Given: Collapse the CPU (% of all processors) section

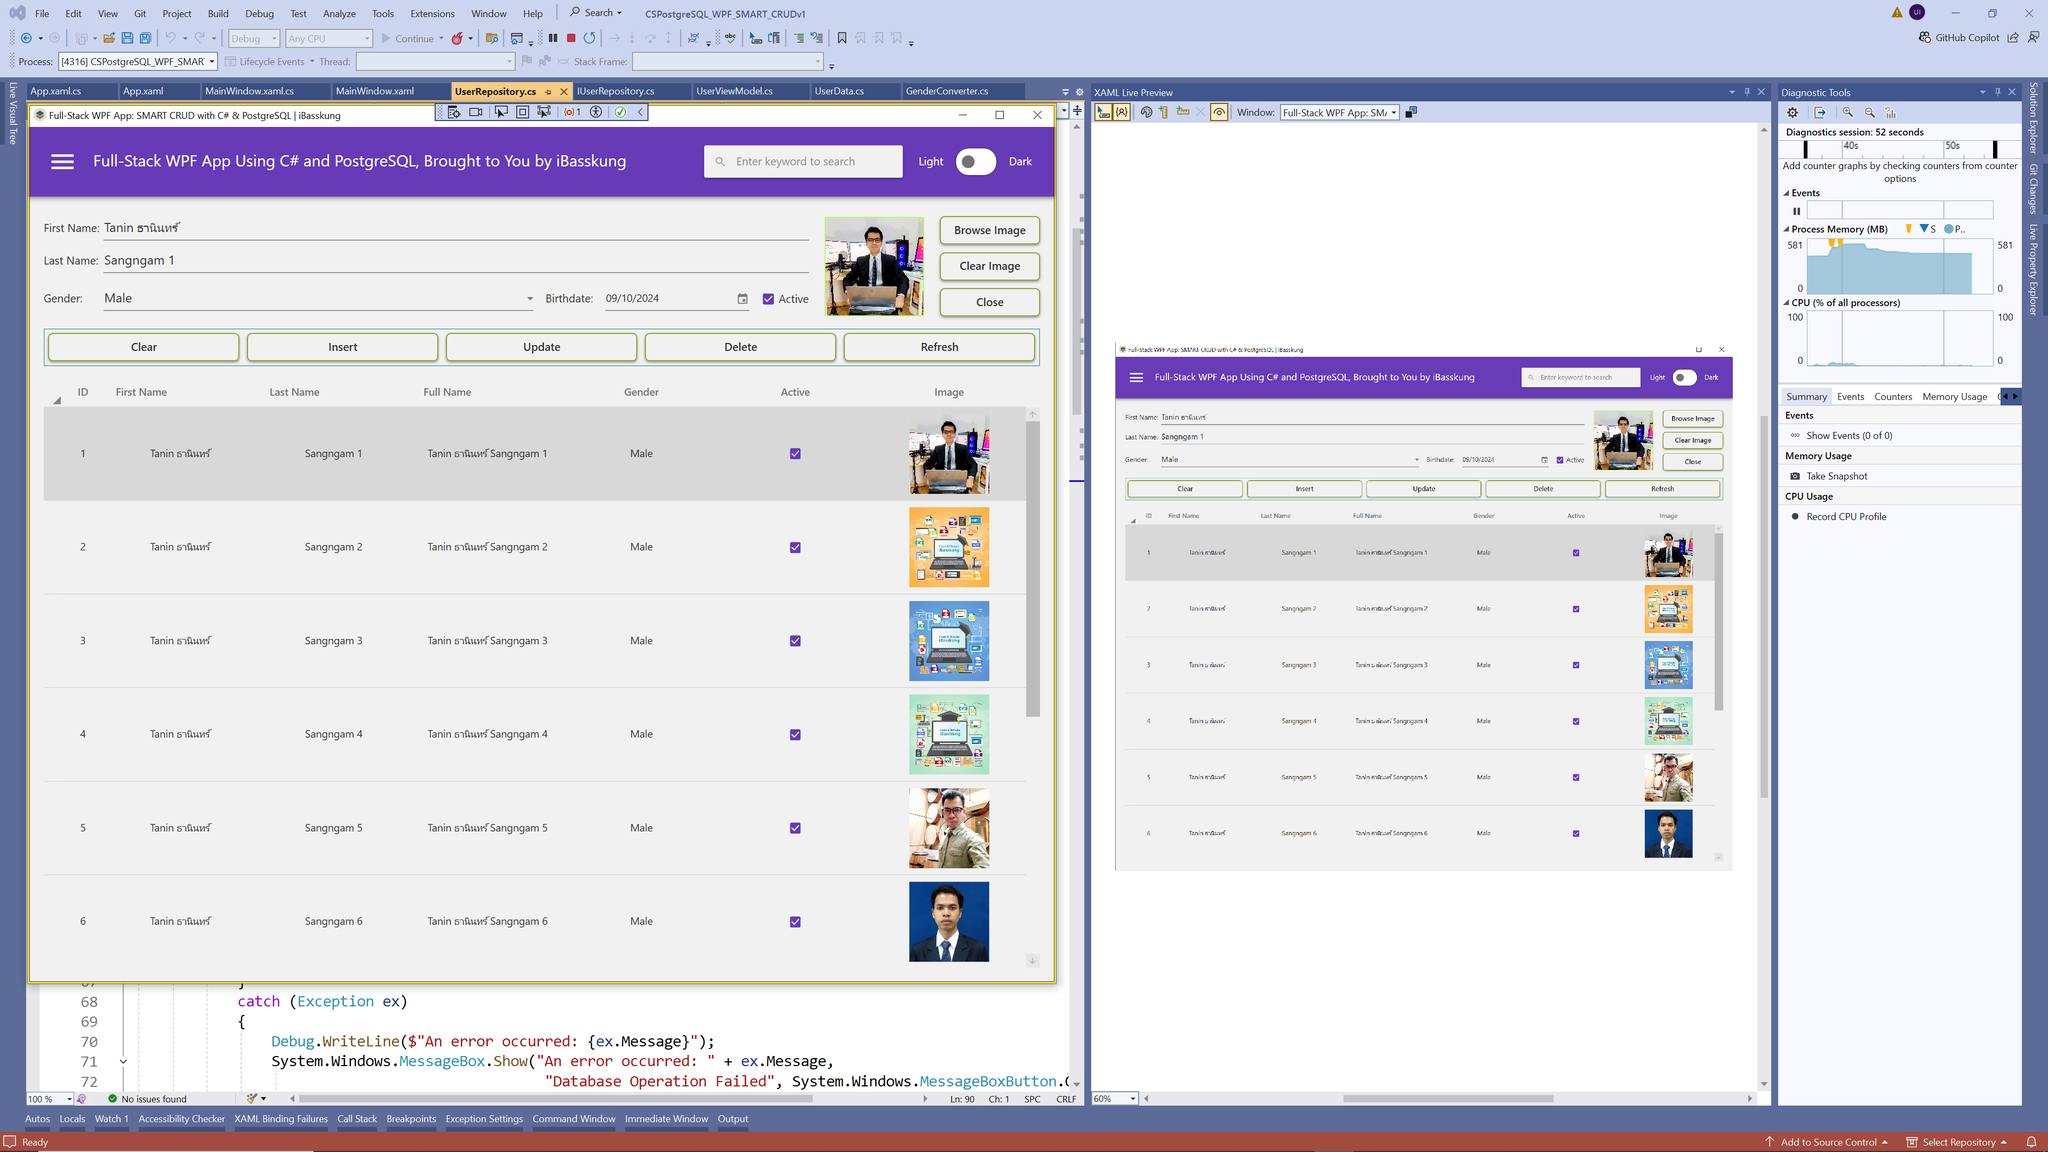Looking at the screenshot, I should pos(1787,302).
